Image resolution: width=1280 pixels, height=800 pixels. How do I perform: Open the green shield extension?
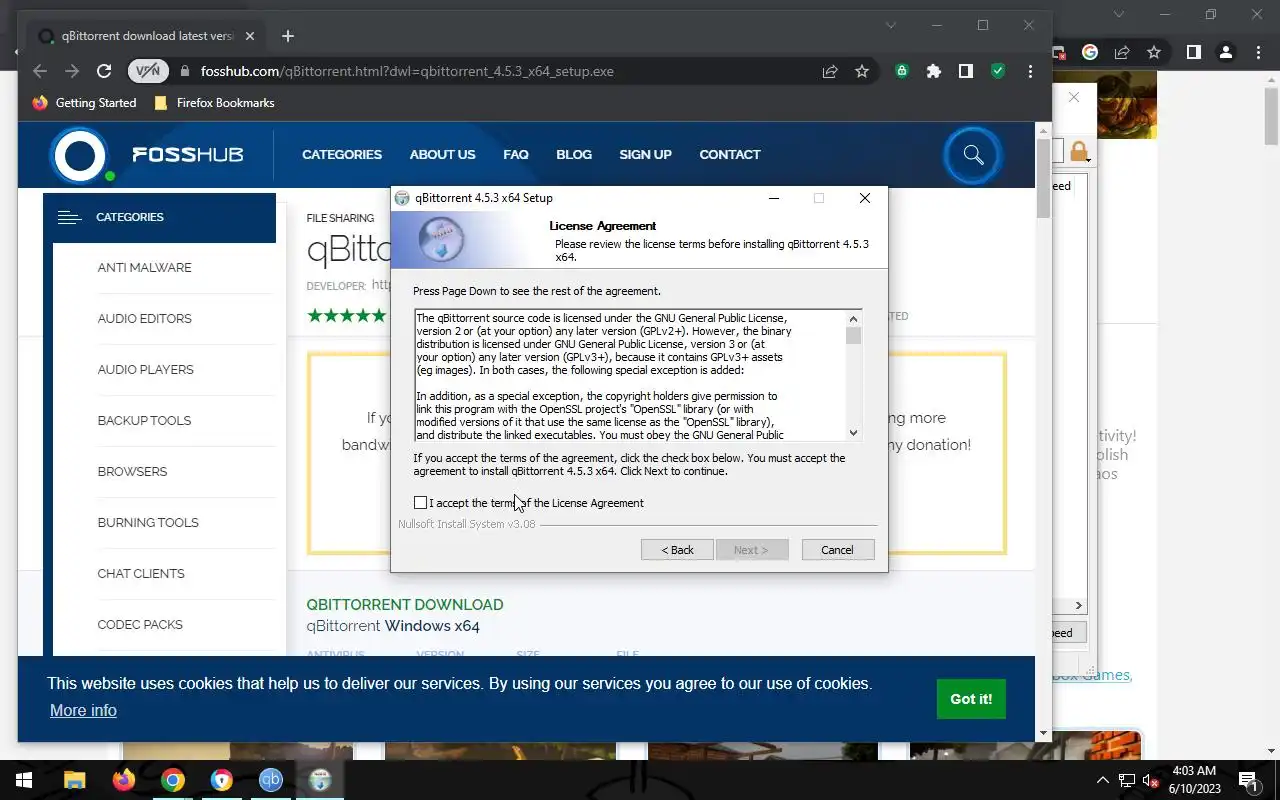click(998, 71)
